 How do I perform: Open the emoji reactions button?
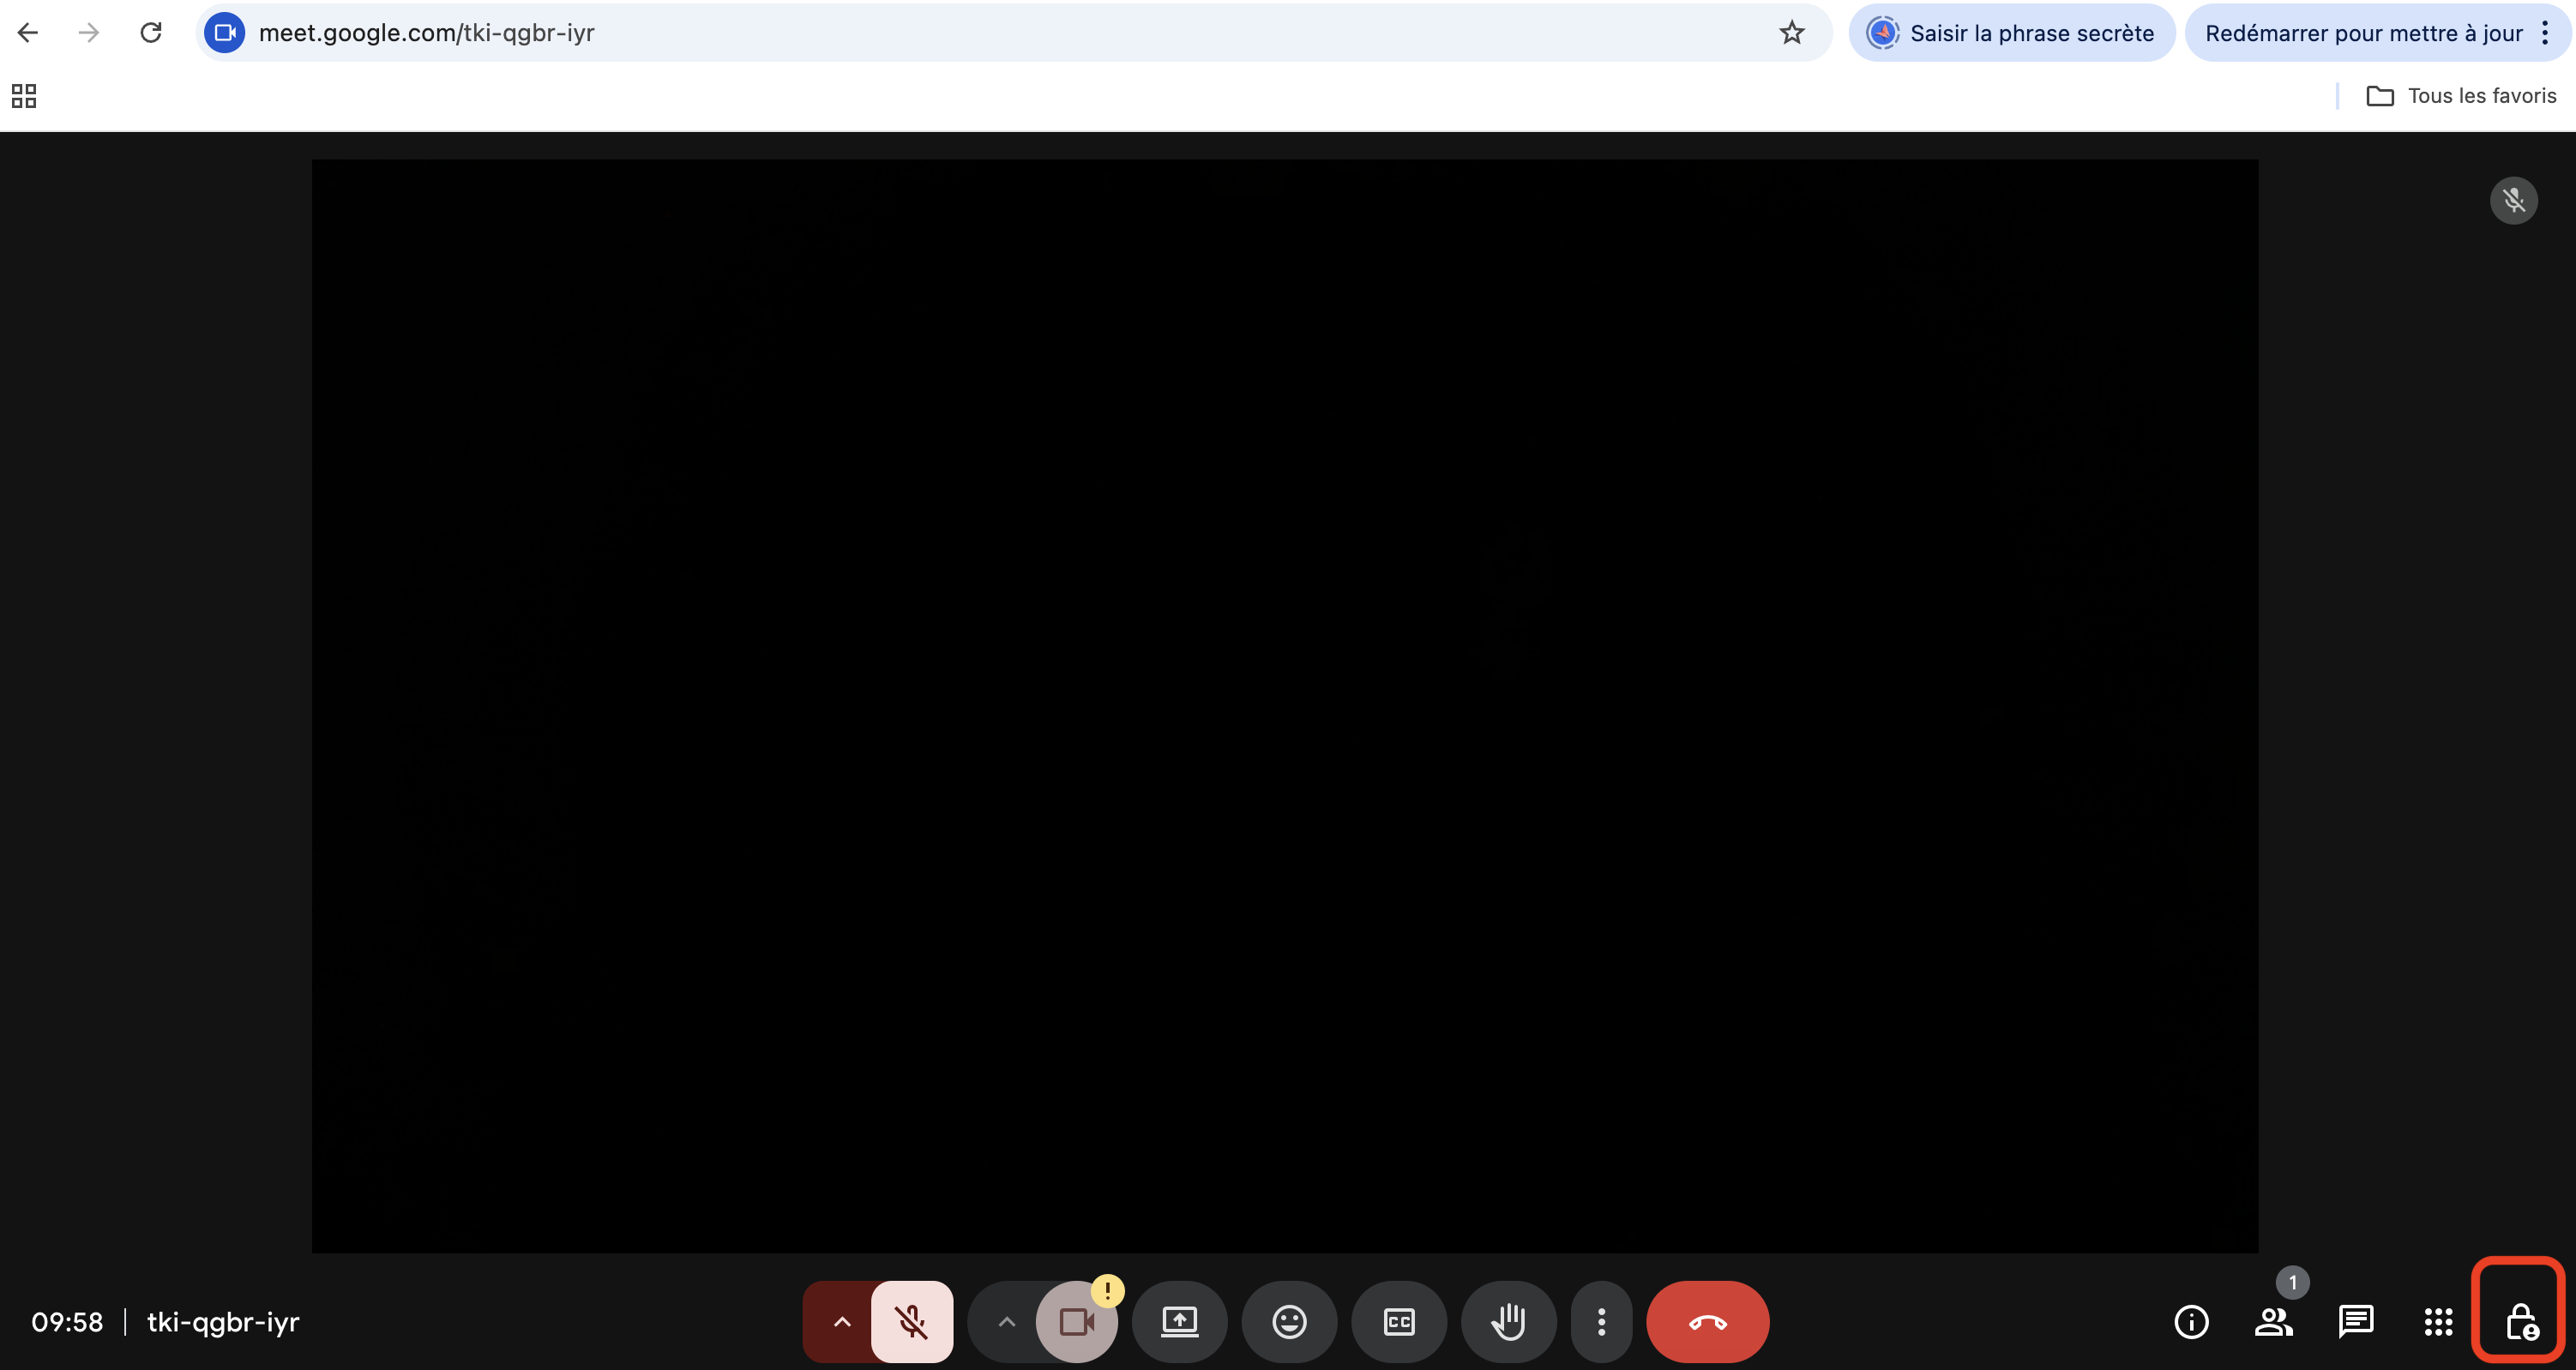(x=1289, y=1321)
